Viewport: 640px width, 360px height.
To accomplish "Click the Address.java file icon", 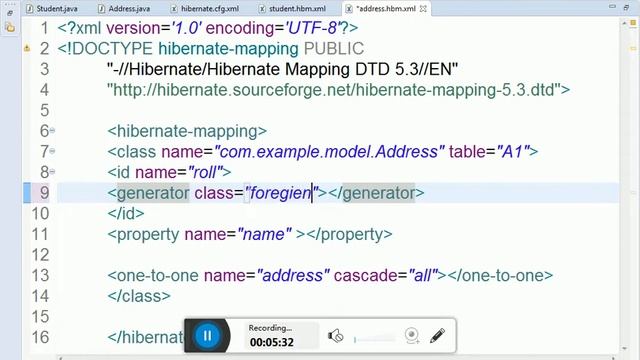I will point(102,9).
